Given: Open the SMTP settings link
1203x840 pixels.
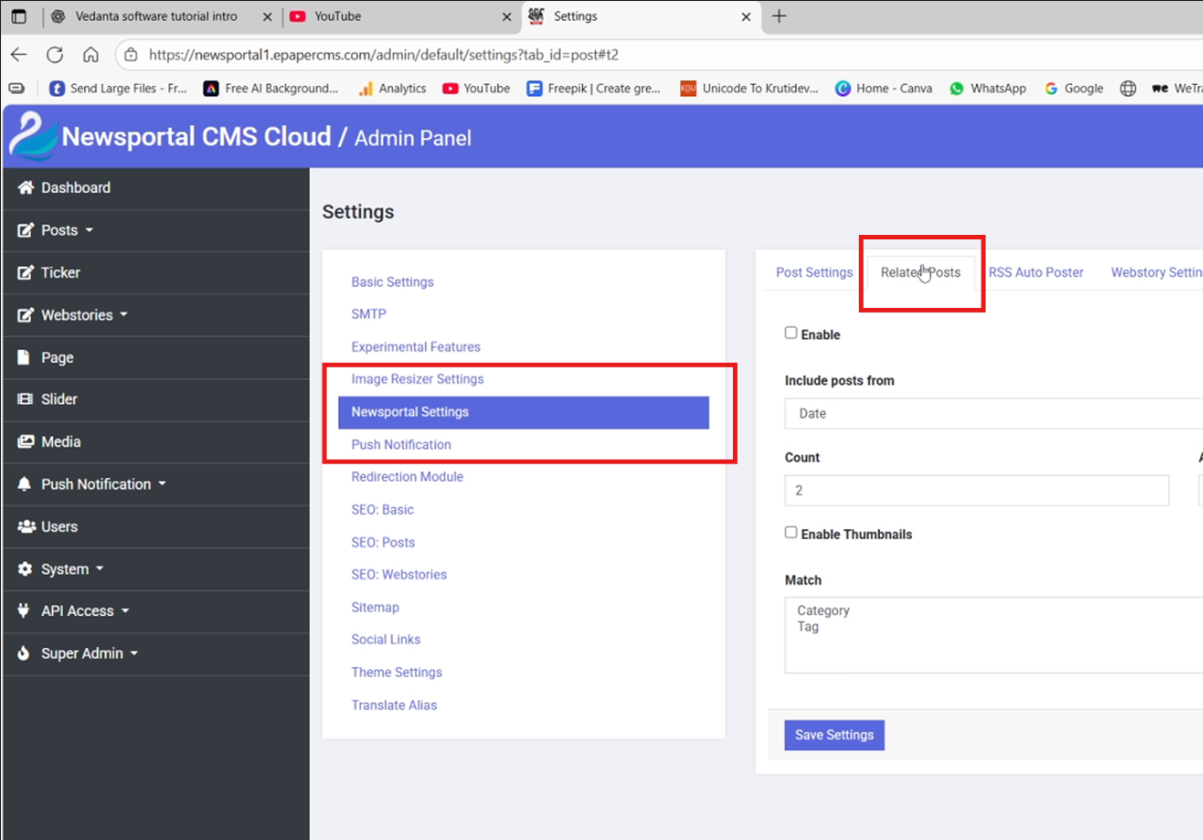Looking at the screenshot, I should click(369, 313).
